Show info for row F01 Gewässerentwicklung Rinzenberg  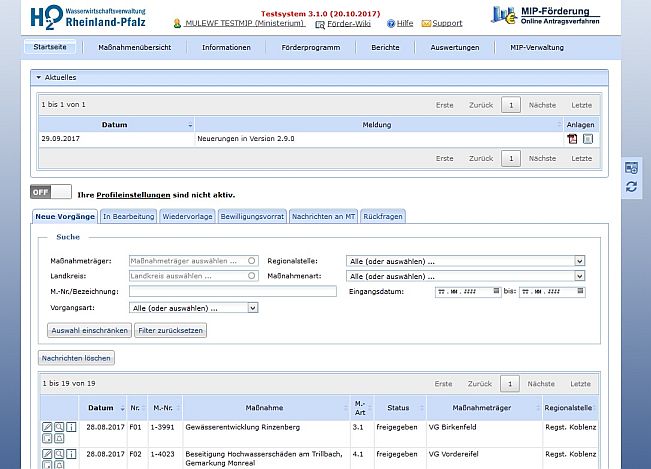point(71,427)
